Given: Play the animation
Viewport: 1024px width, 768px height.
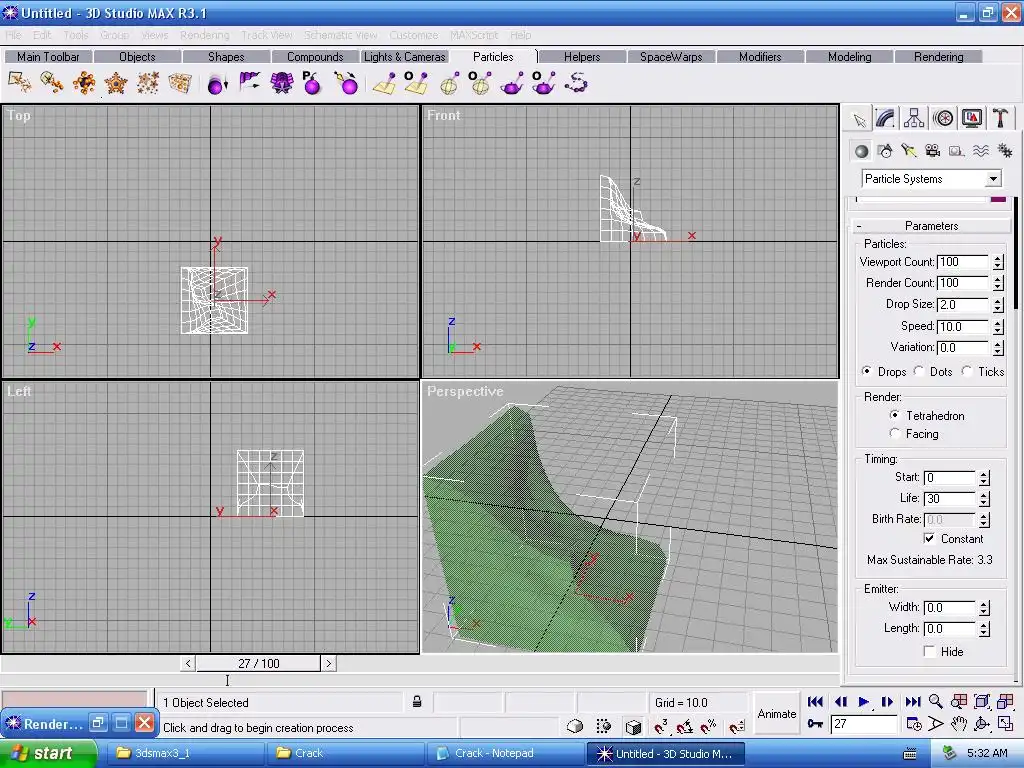Looking at the screenshot, I should click(863, 701).
